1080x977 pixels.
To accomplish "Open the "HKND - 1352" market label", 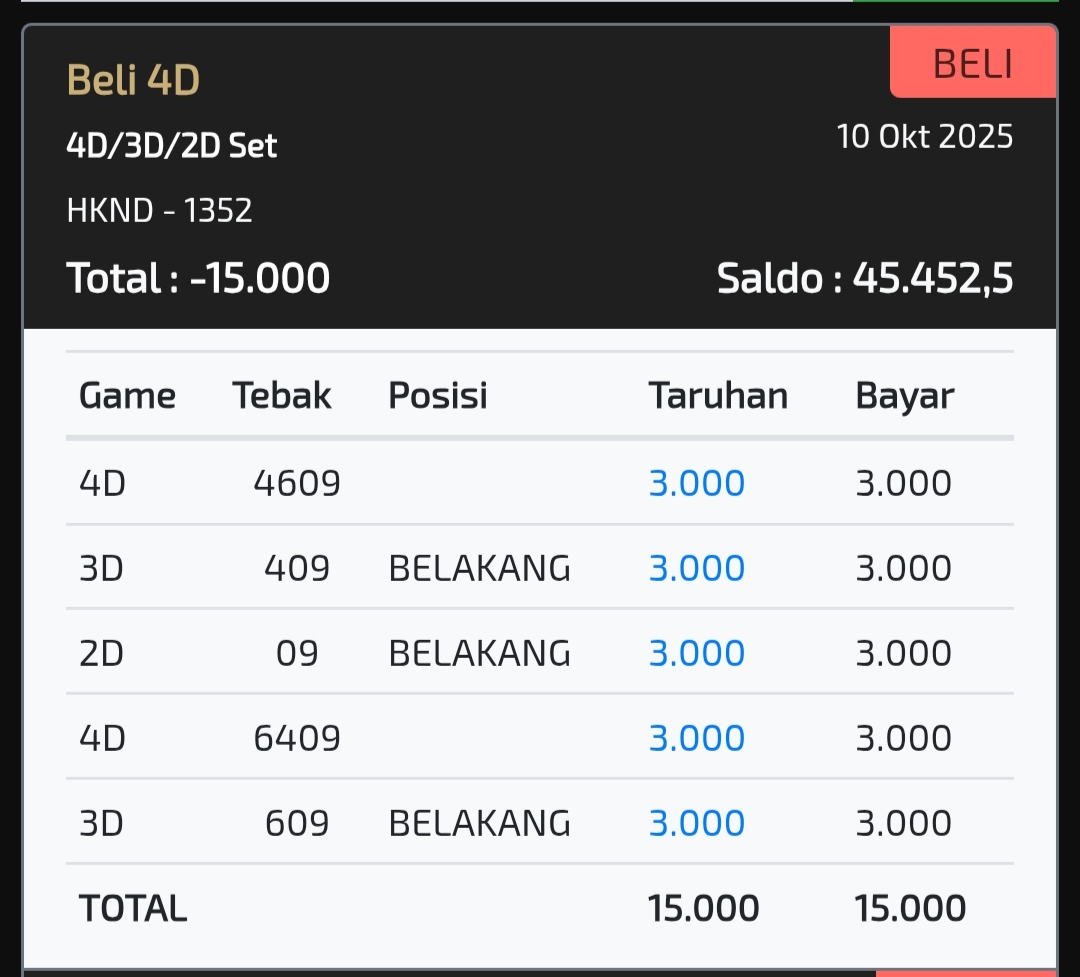I will 159,210.
